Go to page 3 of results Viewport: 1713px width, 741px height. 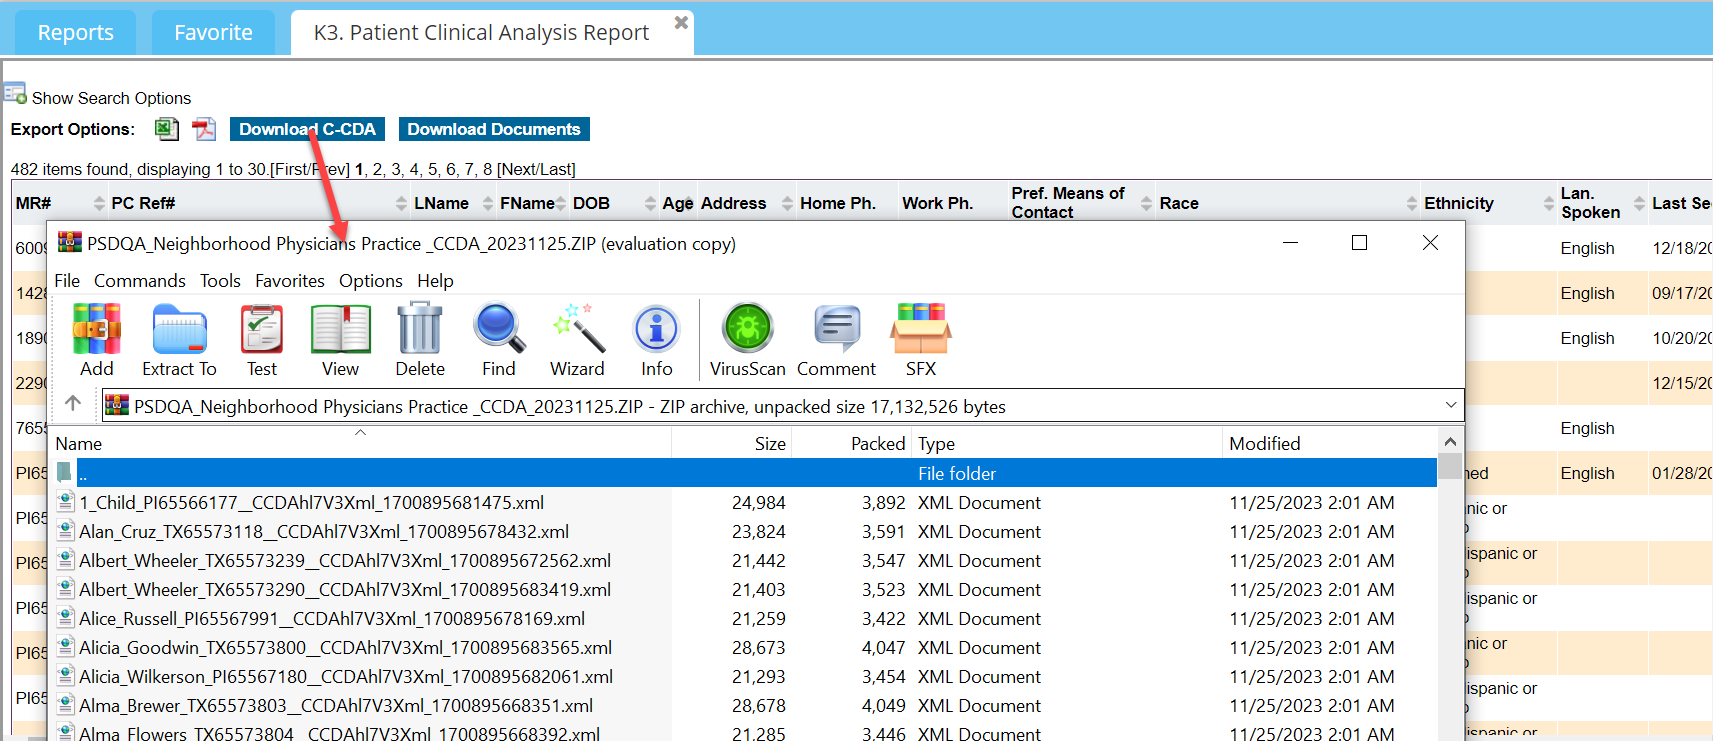(x=396, y=170)
